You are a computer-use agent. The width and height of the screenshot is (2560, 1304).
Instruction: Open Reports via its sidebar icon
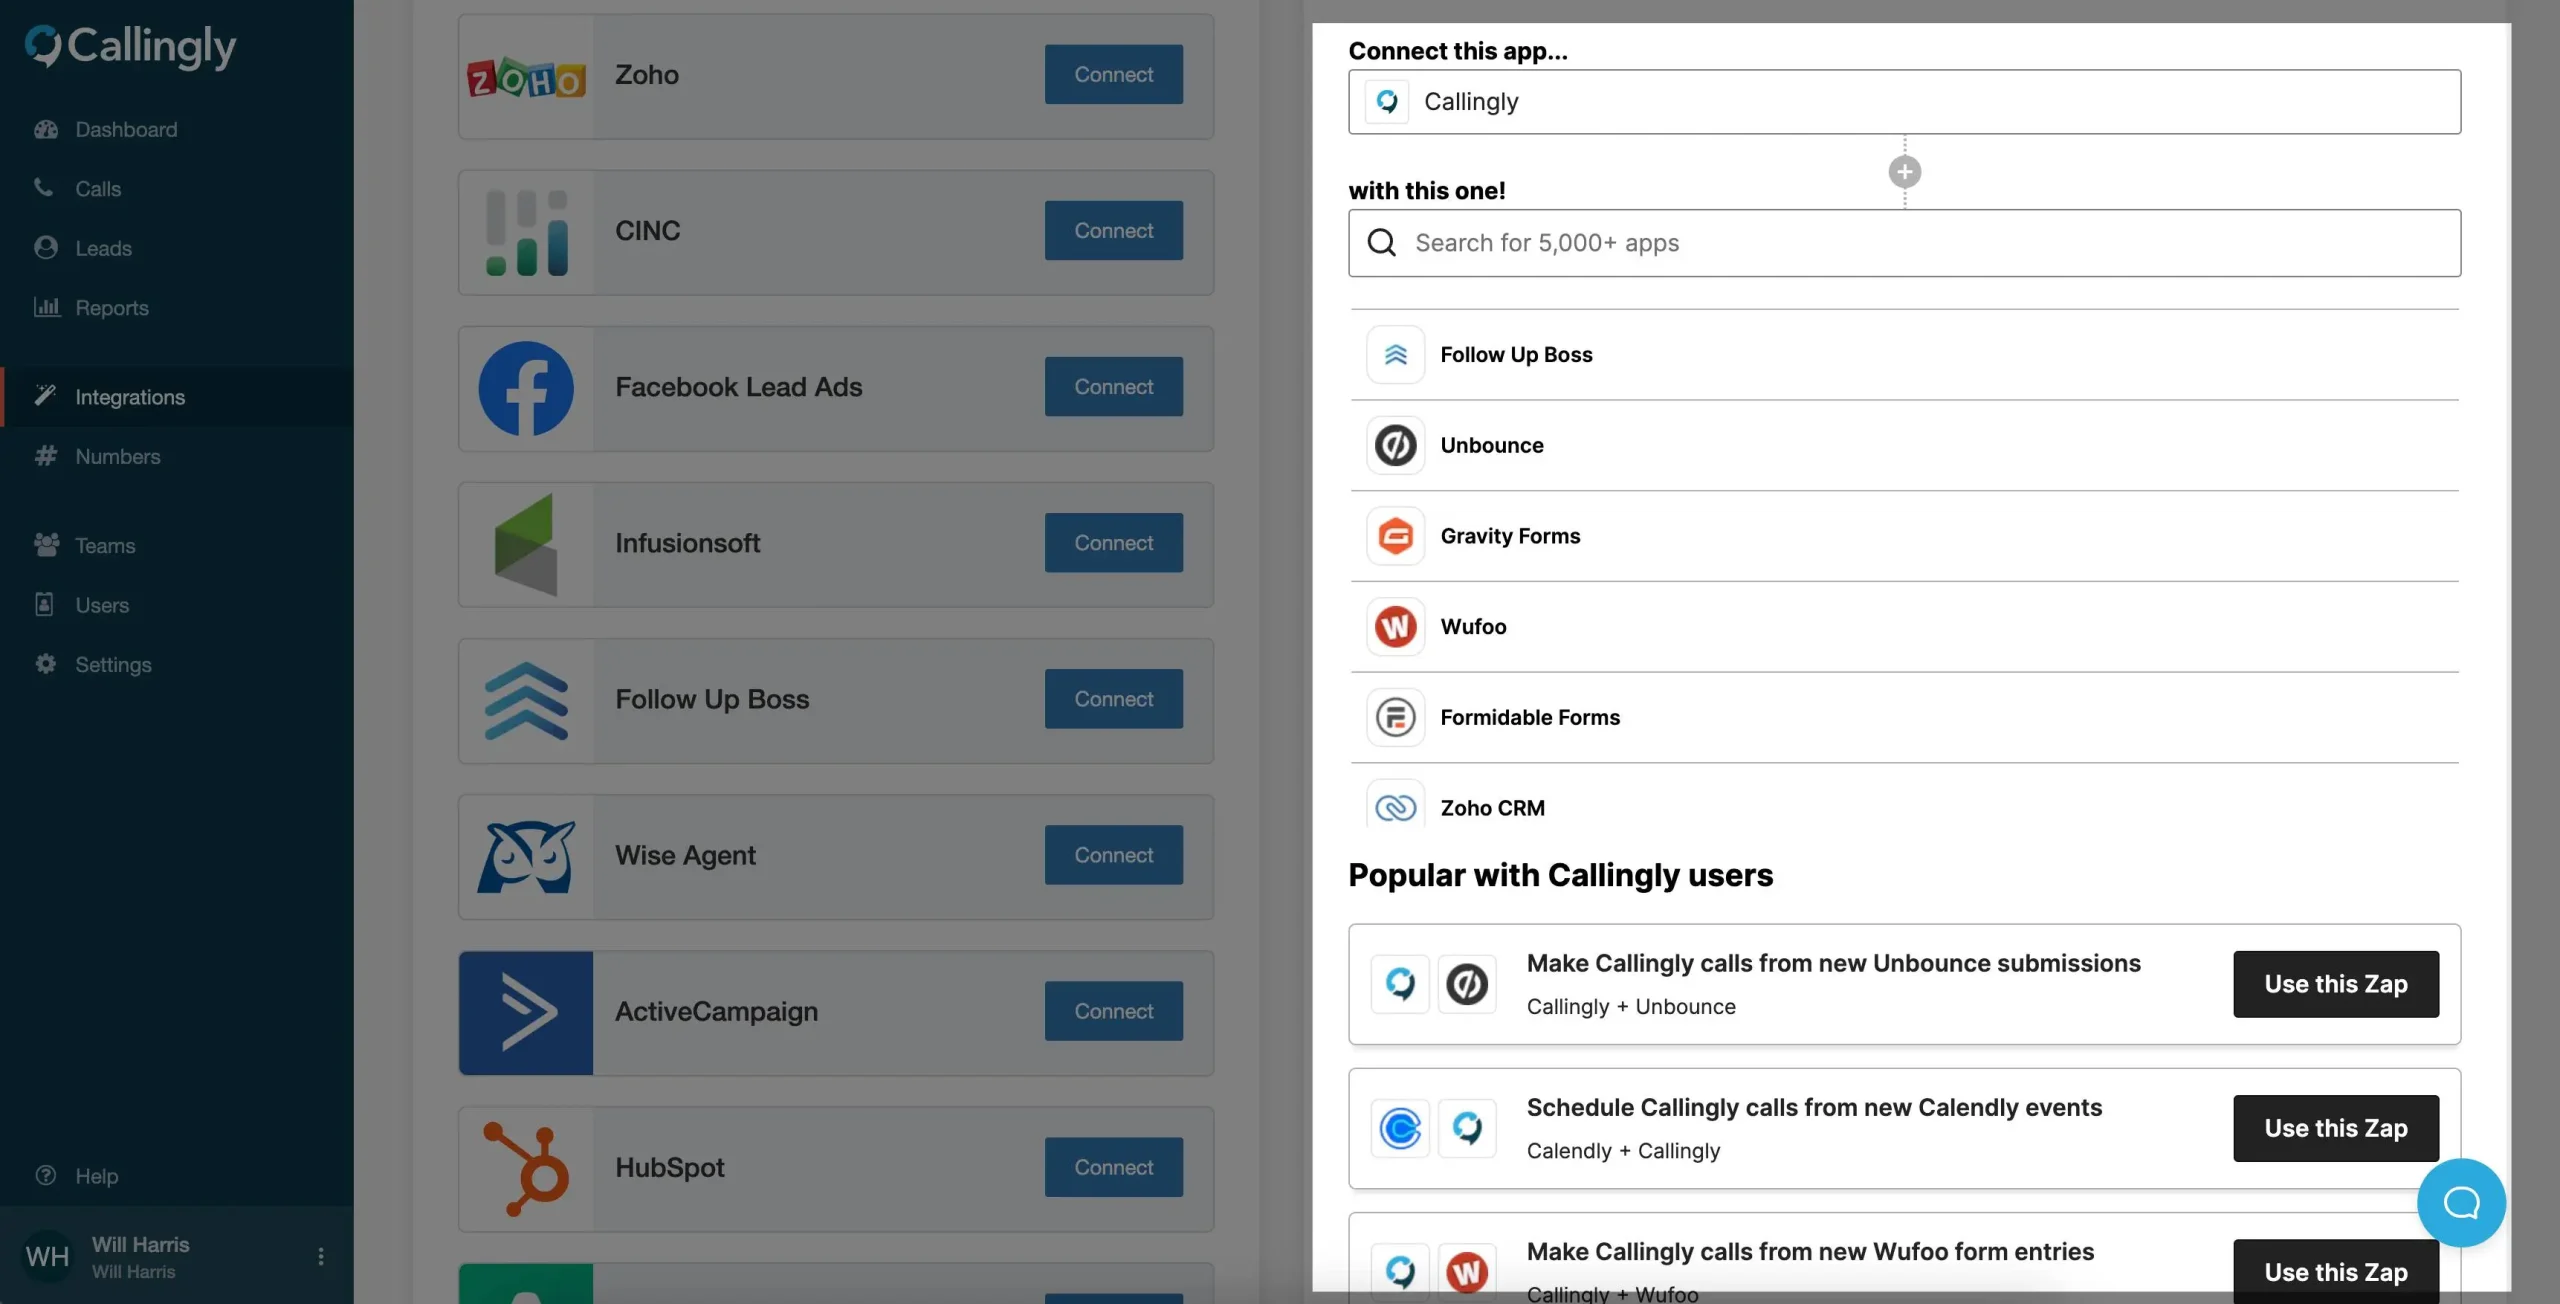pyautogui.click(x=46, y=307)
